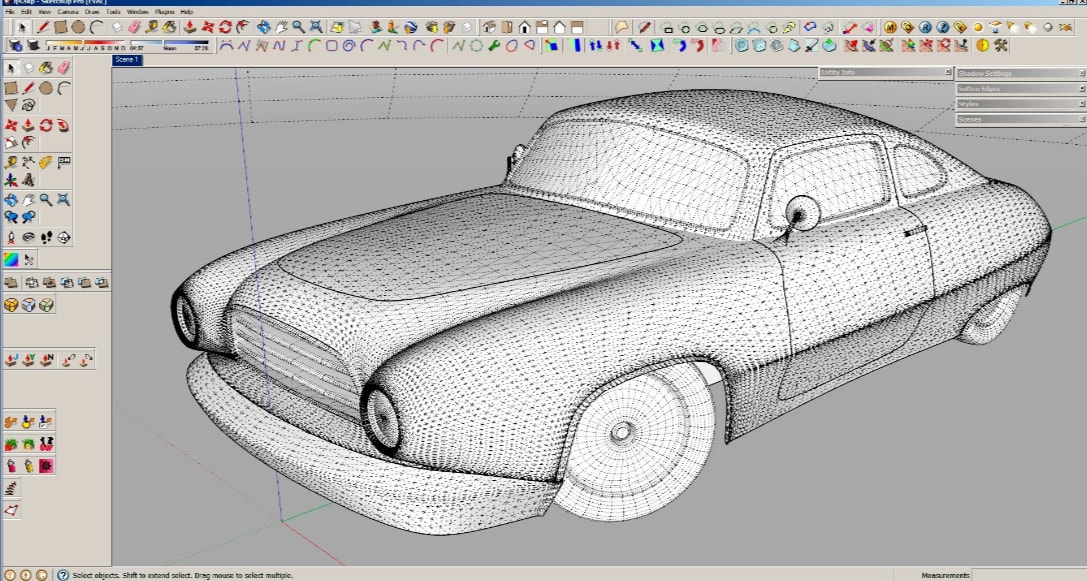Select the pink Eraser in the top toolbar

click(x=134, y=27)
